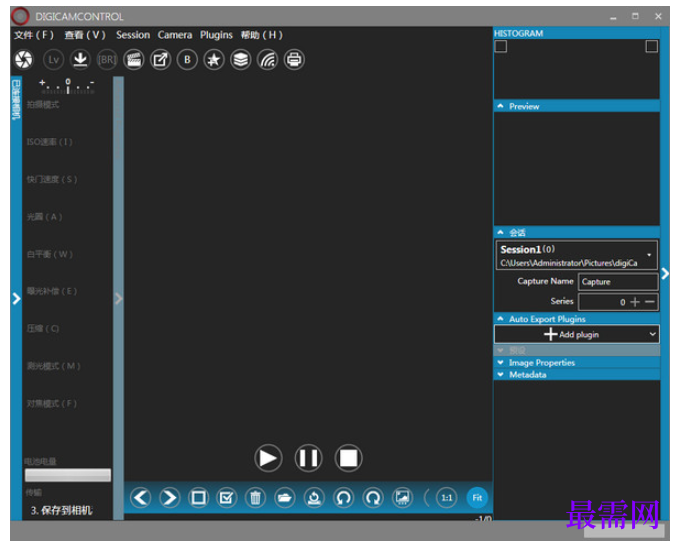Delete image with the trash icon
Viewport: 678px width, 546px height.
(x=256, y=498)
